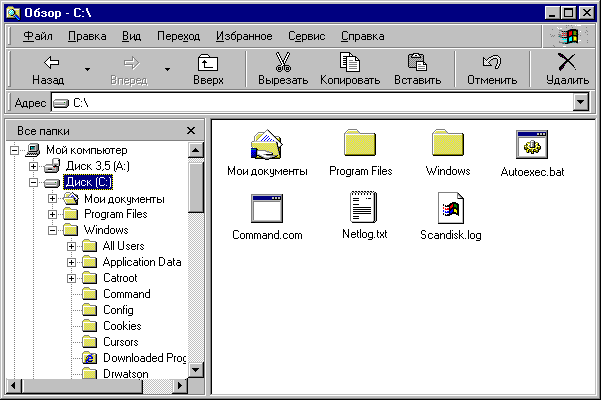The image size is (601, 400).
Task: Open the Назад history dropdown arrow
Action: (87, 69)
